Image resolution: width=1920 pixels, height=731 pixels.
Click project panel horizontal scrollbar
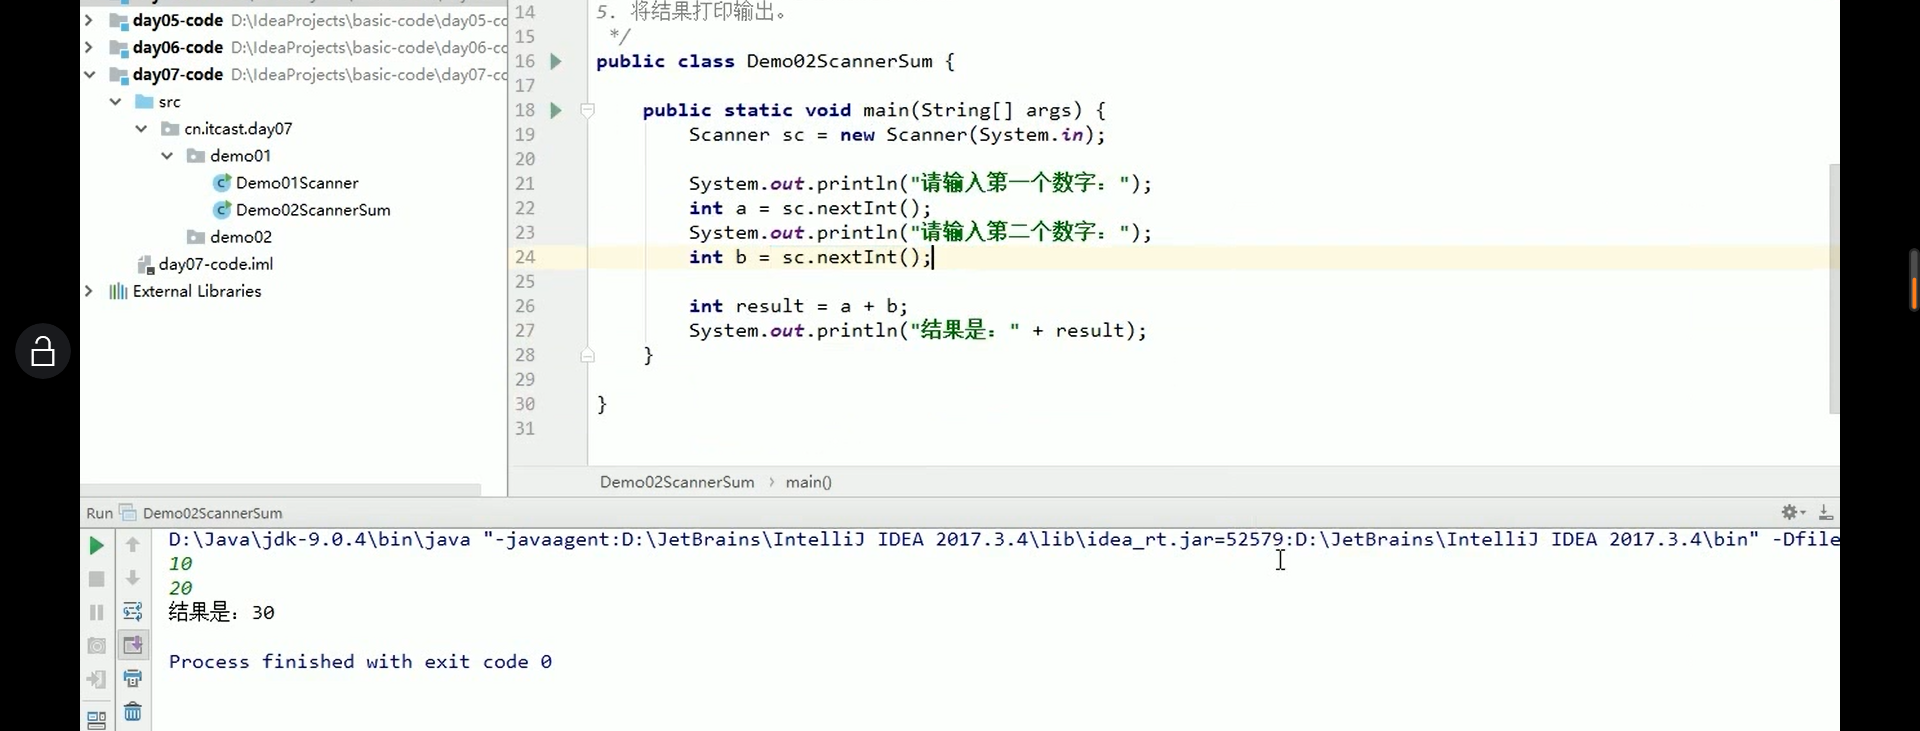click(280, 490)
